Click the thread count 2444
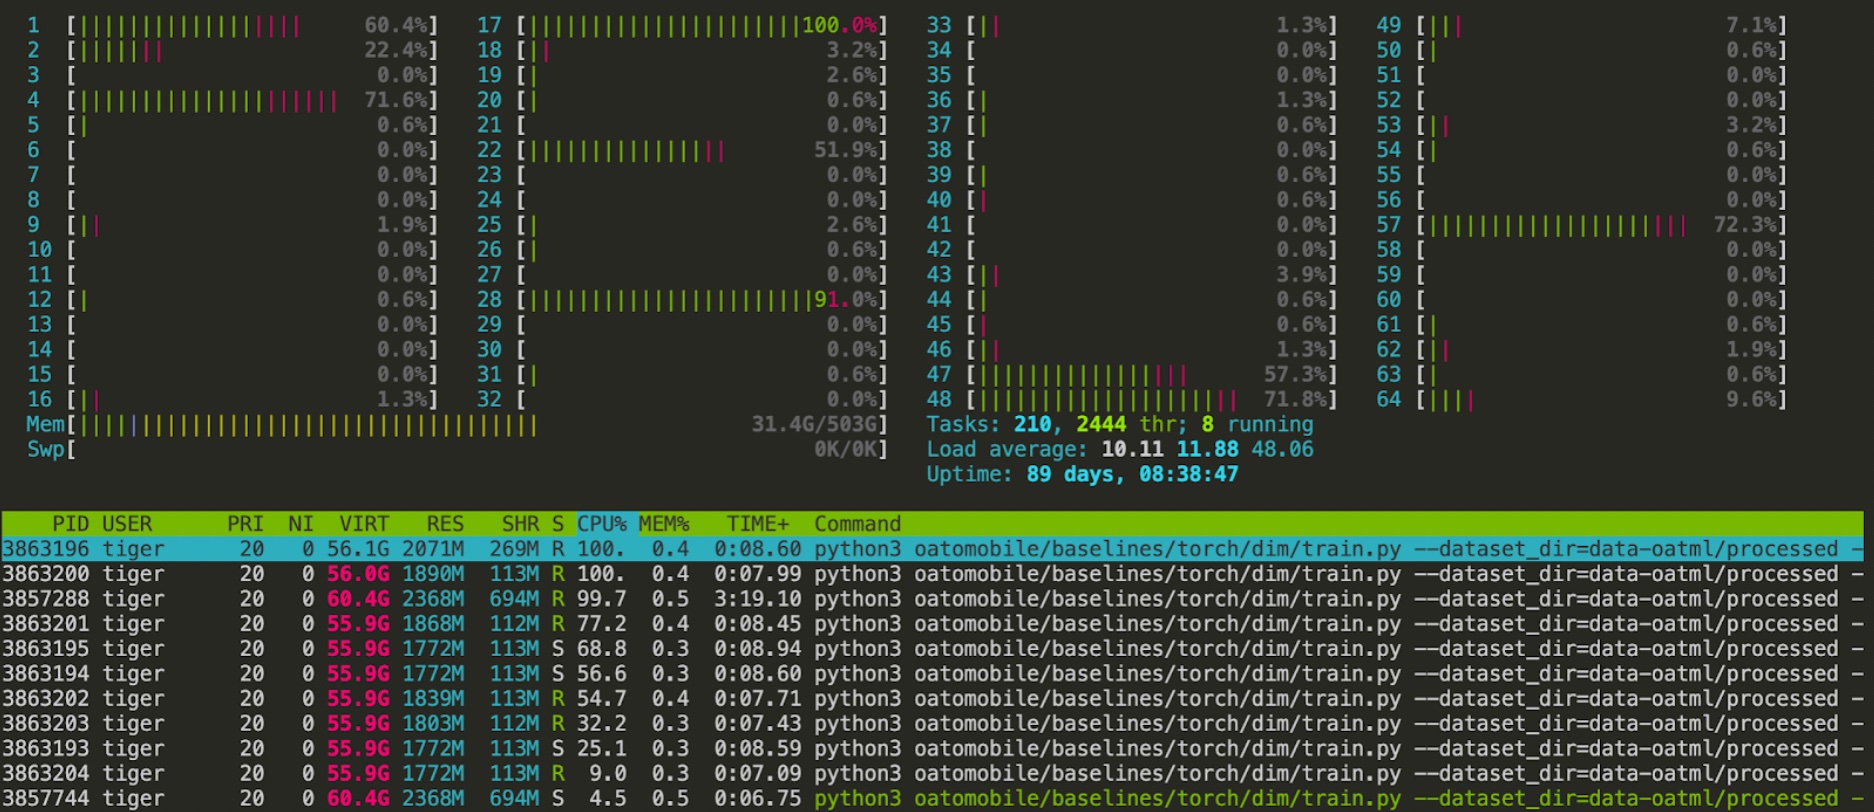This screenshot has width=1874, height=812. coord(1101,425)
